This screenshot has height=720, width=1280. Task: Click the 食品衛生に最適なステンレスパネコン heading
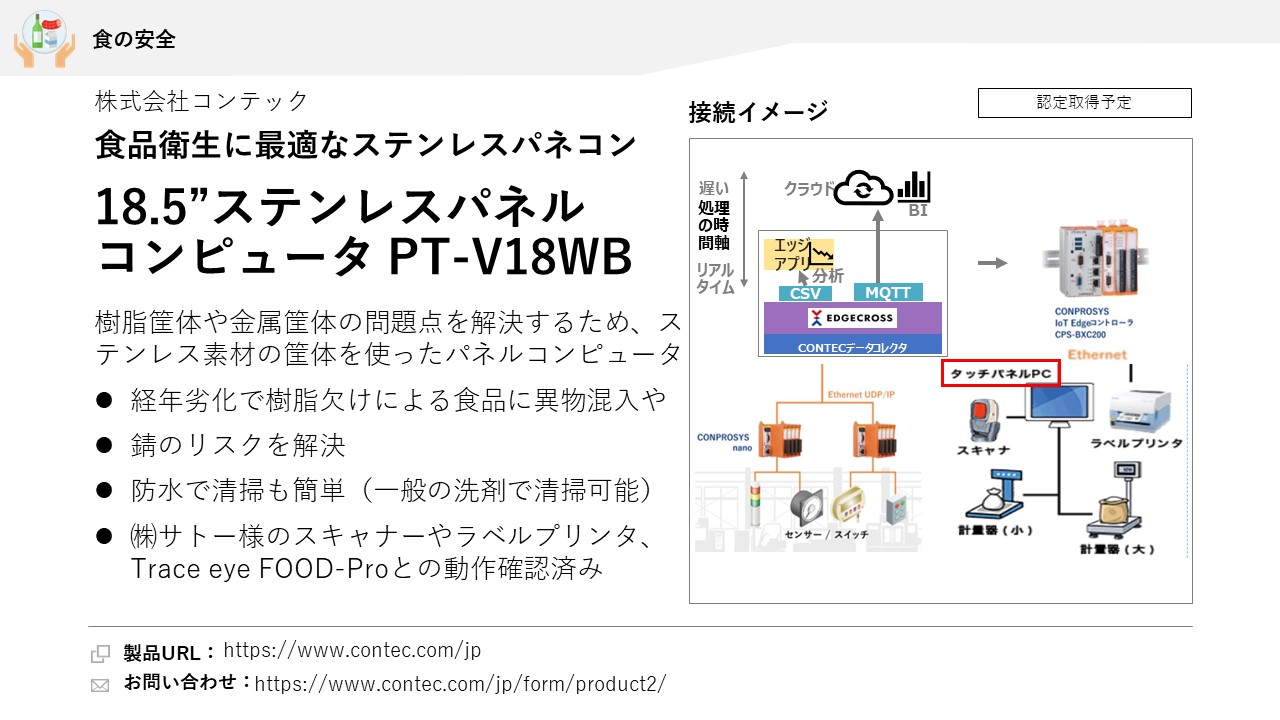click(x=365, y=144)
